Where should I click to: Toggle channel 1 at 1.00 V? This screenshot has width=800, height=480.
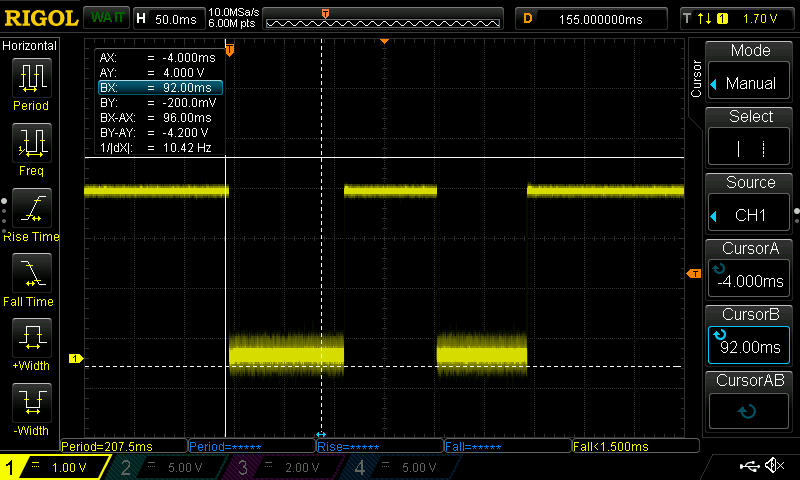coord(55,467)
